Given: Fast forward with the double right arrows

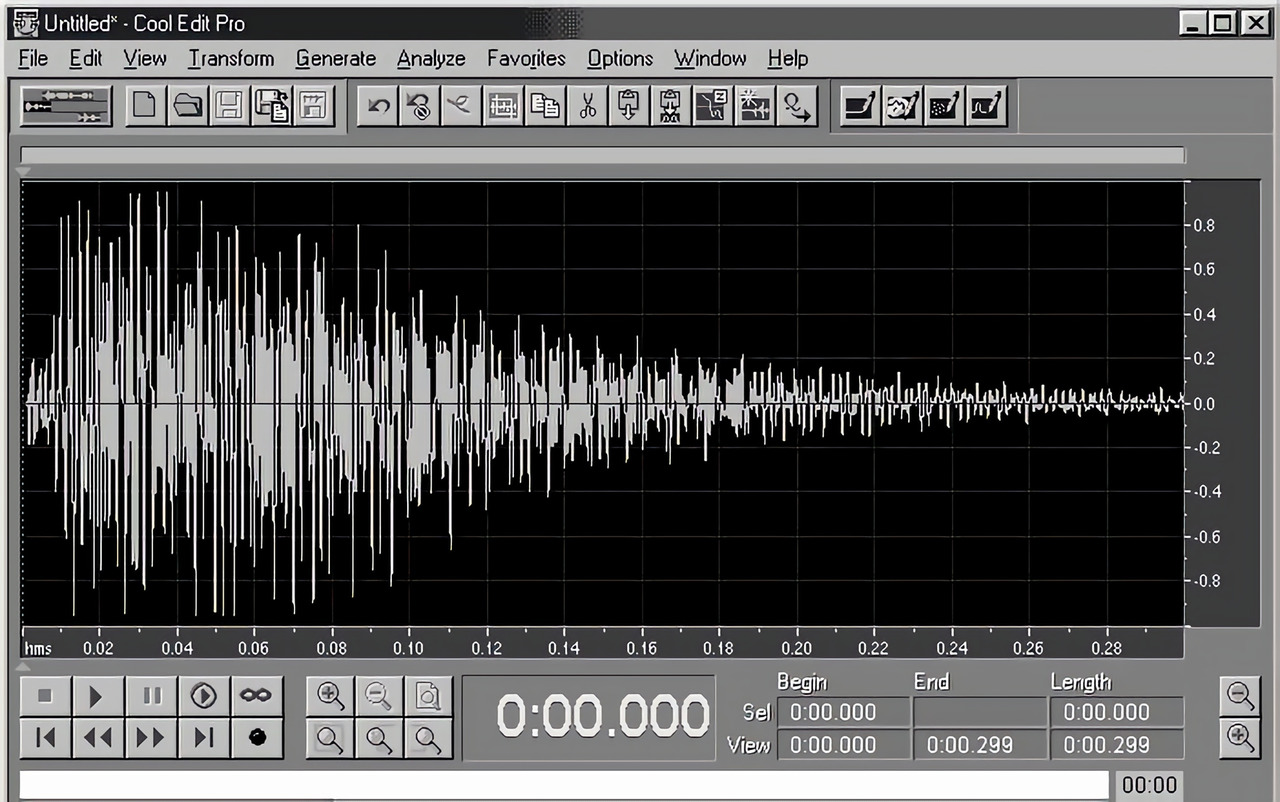Looking at the screenshot, I should [x=151, y=739].
